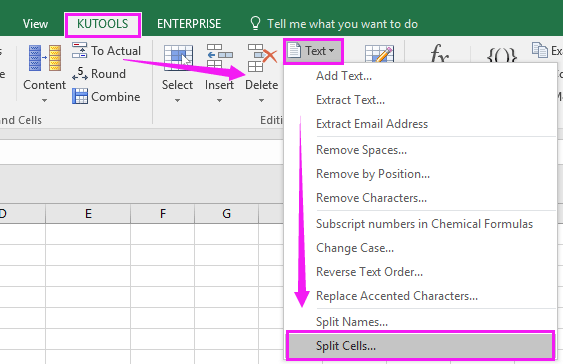Click the Combine cells icon
Screen dimensions: 563x364
click(79, 97)
